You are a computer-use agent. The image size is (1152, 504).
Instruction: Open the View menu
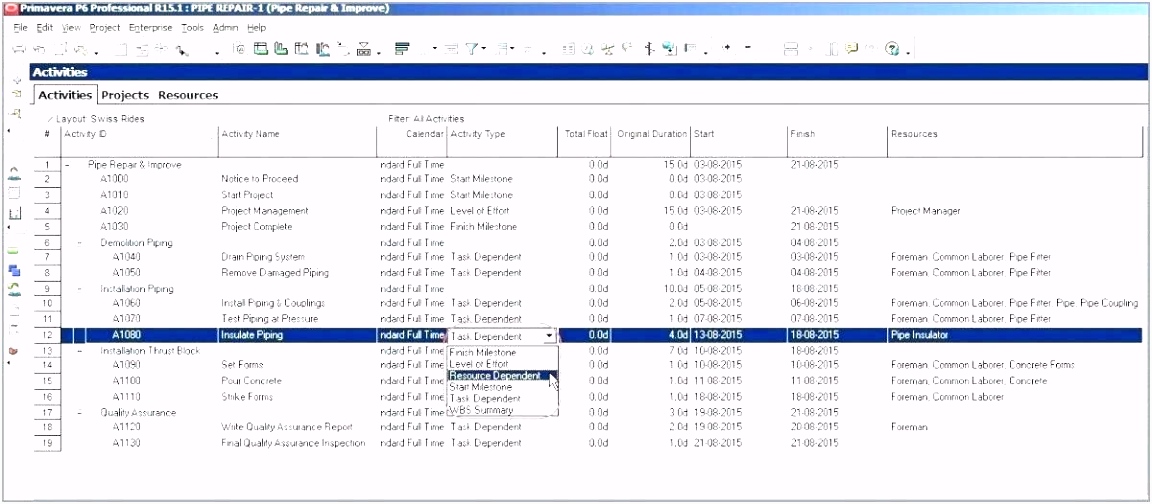[x=71, y=27]
